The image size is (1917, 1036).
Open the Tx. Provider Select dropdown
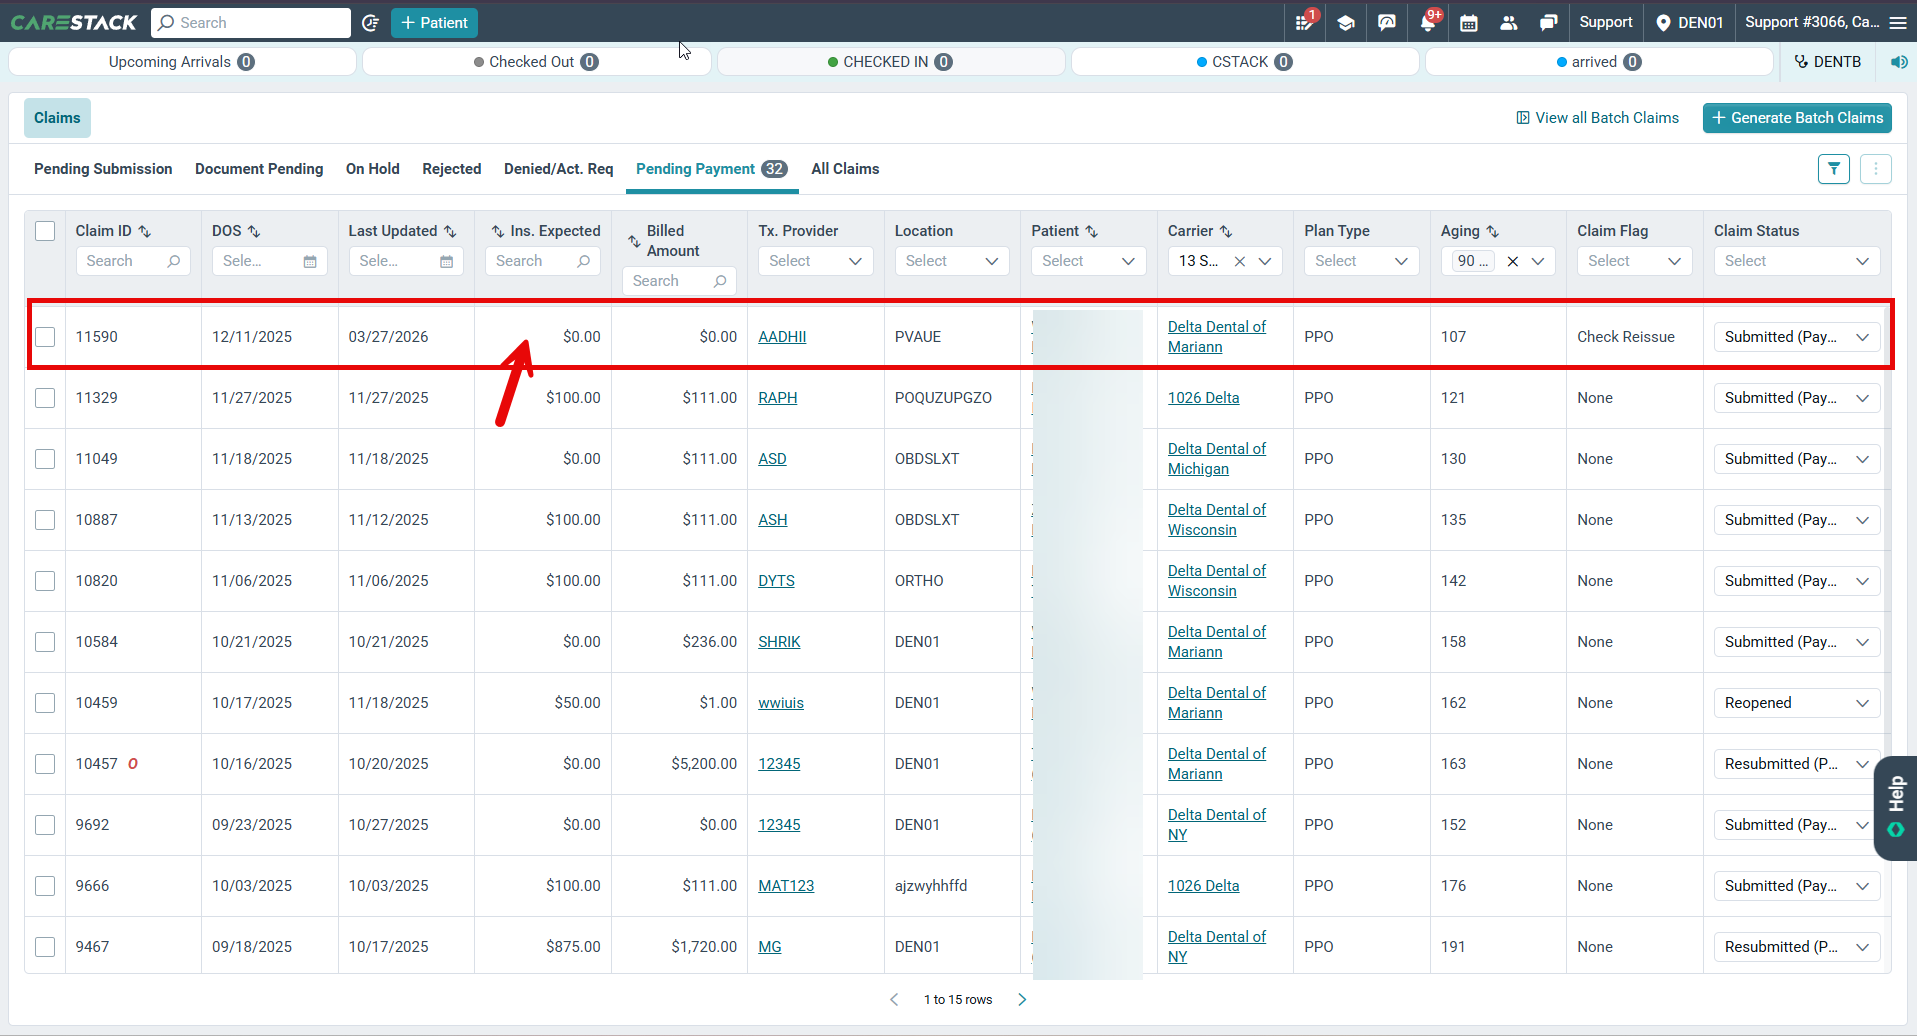[x=815, y=261]
